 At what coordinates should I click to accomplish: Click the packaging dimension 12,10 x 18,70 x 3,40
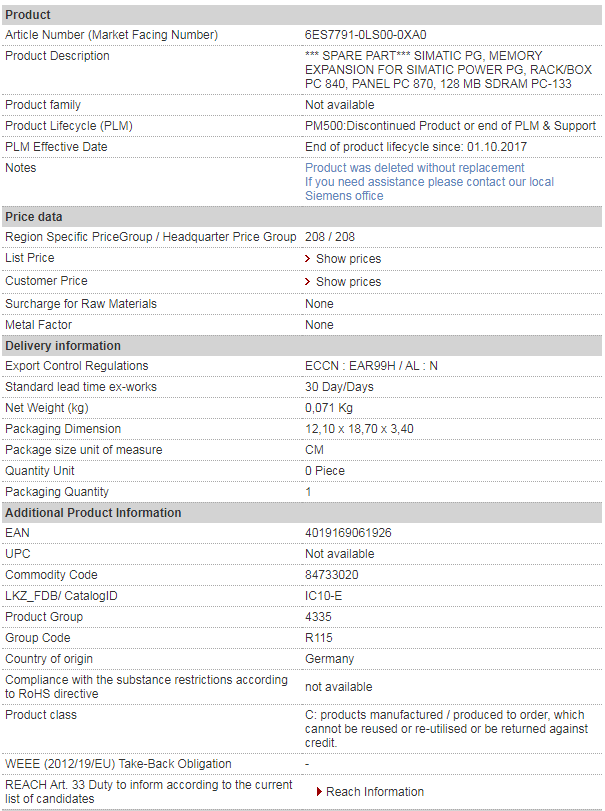[359, 429]
